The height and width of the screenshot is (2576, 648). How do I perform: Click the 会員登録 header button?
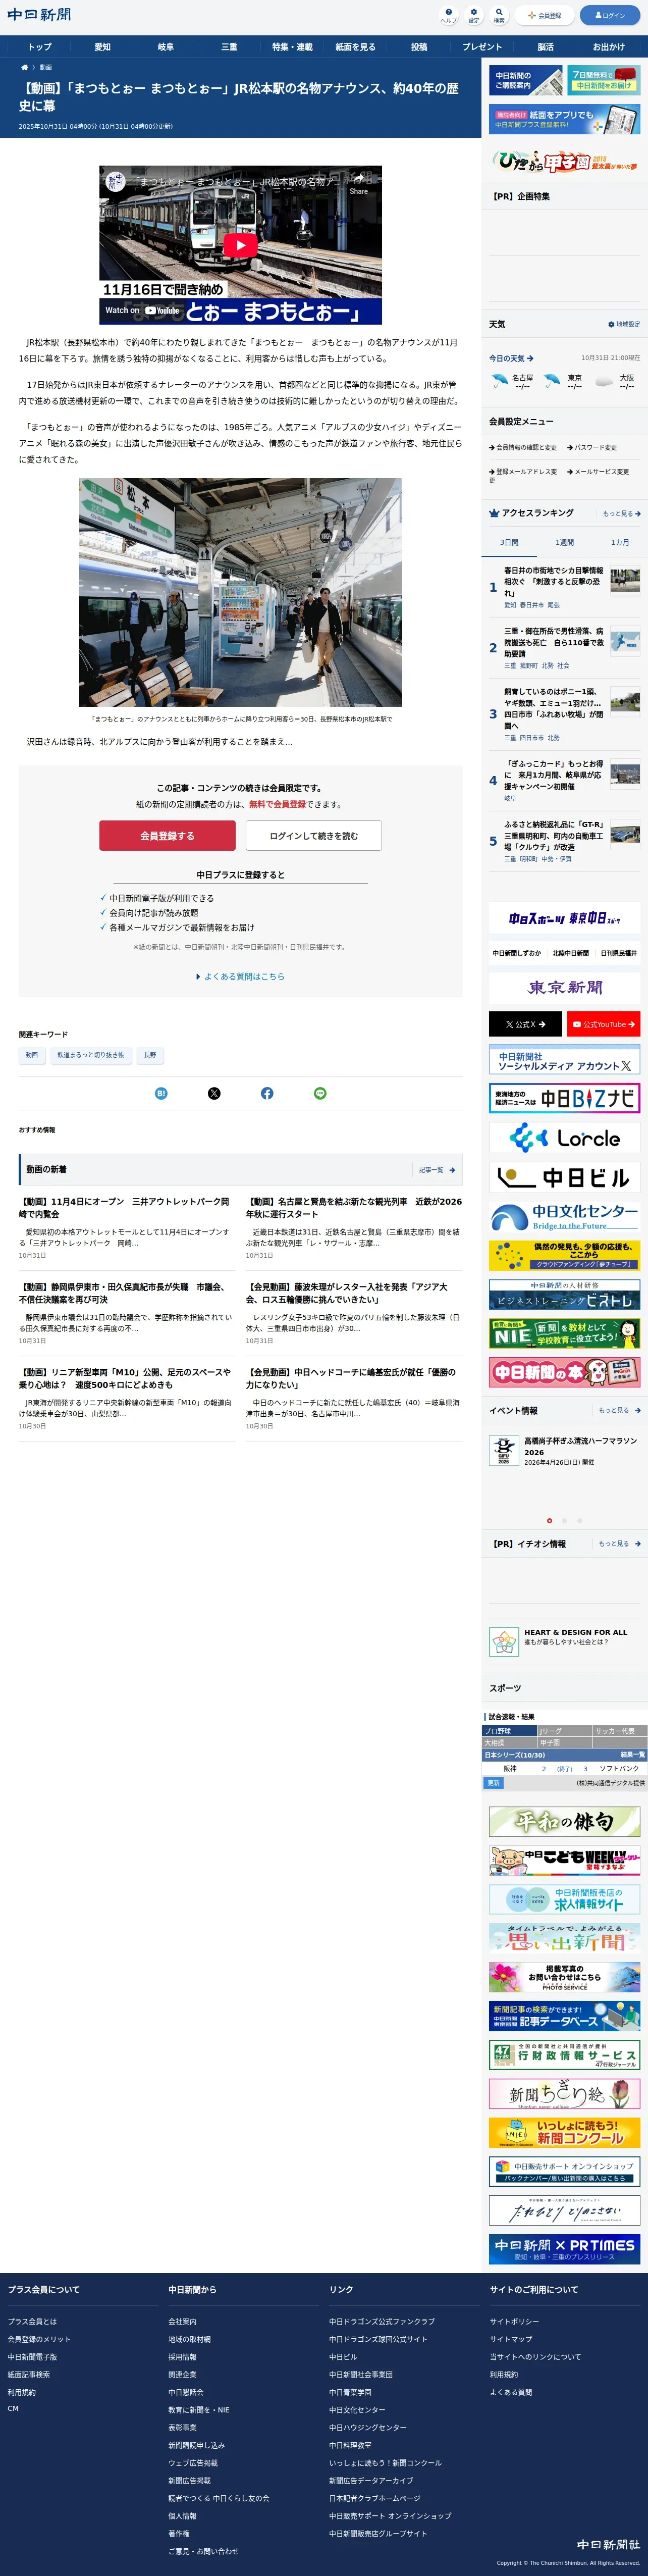tap(545, 15)
